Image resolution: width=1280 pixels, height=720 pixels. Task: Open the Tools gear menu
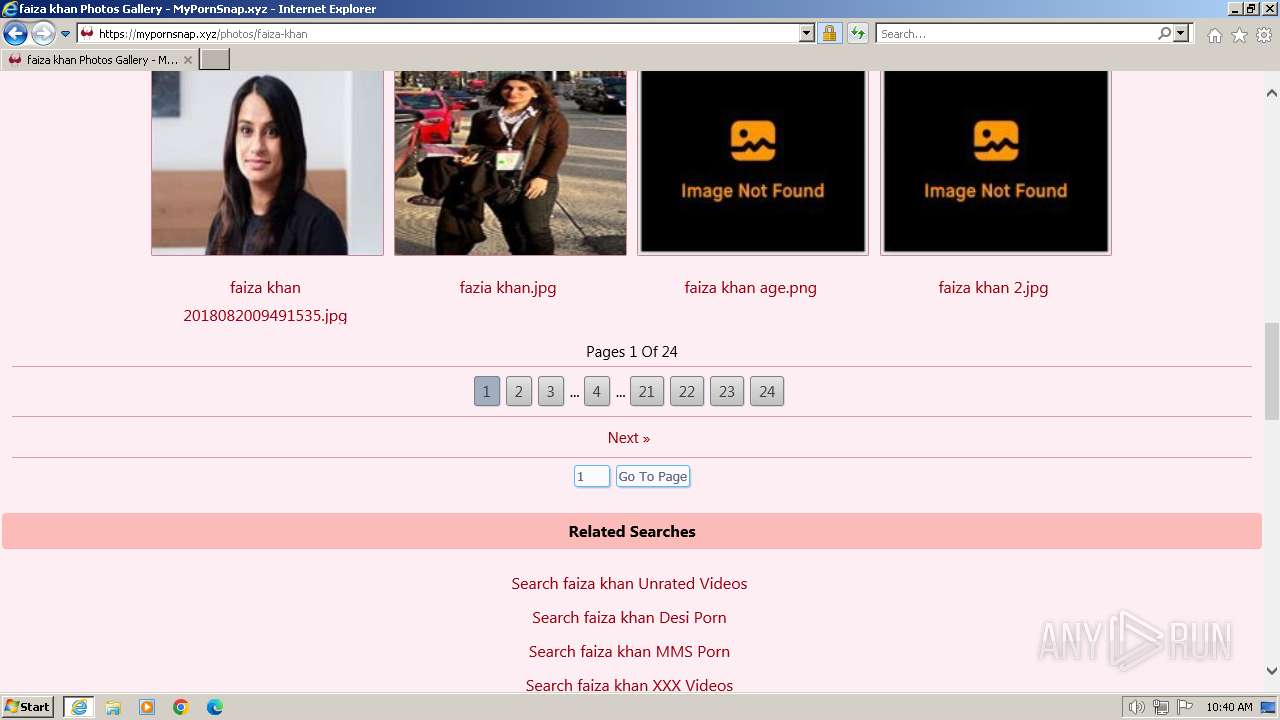(x=1264, y=35)
